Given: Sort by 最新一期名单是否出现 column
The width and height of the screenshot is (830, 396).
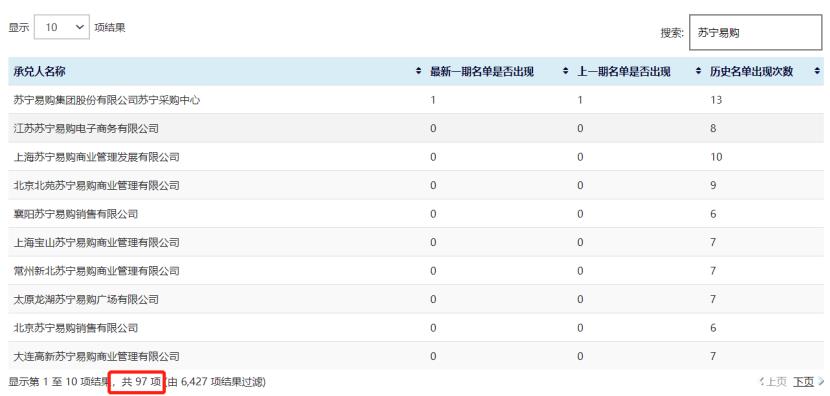Looking at the screenshot, I should tap(498, 71).
